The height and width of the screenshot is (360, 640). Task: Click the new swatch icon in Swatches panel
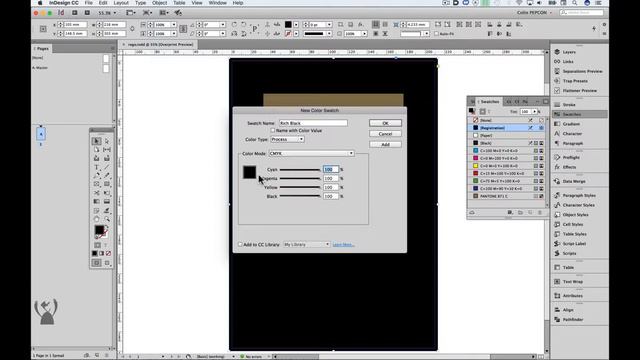(x=531, y=213)
